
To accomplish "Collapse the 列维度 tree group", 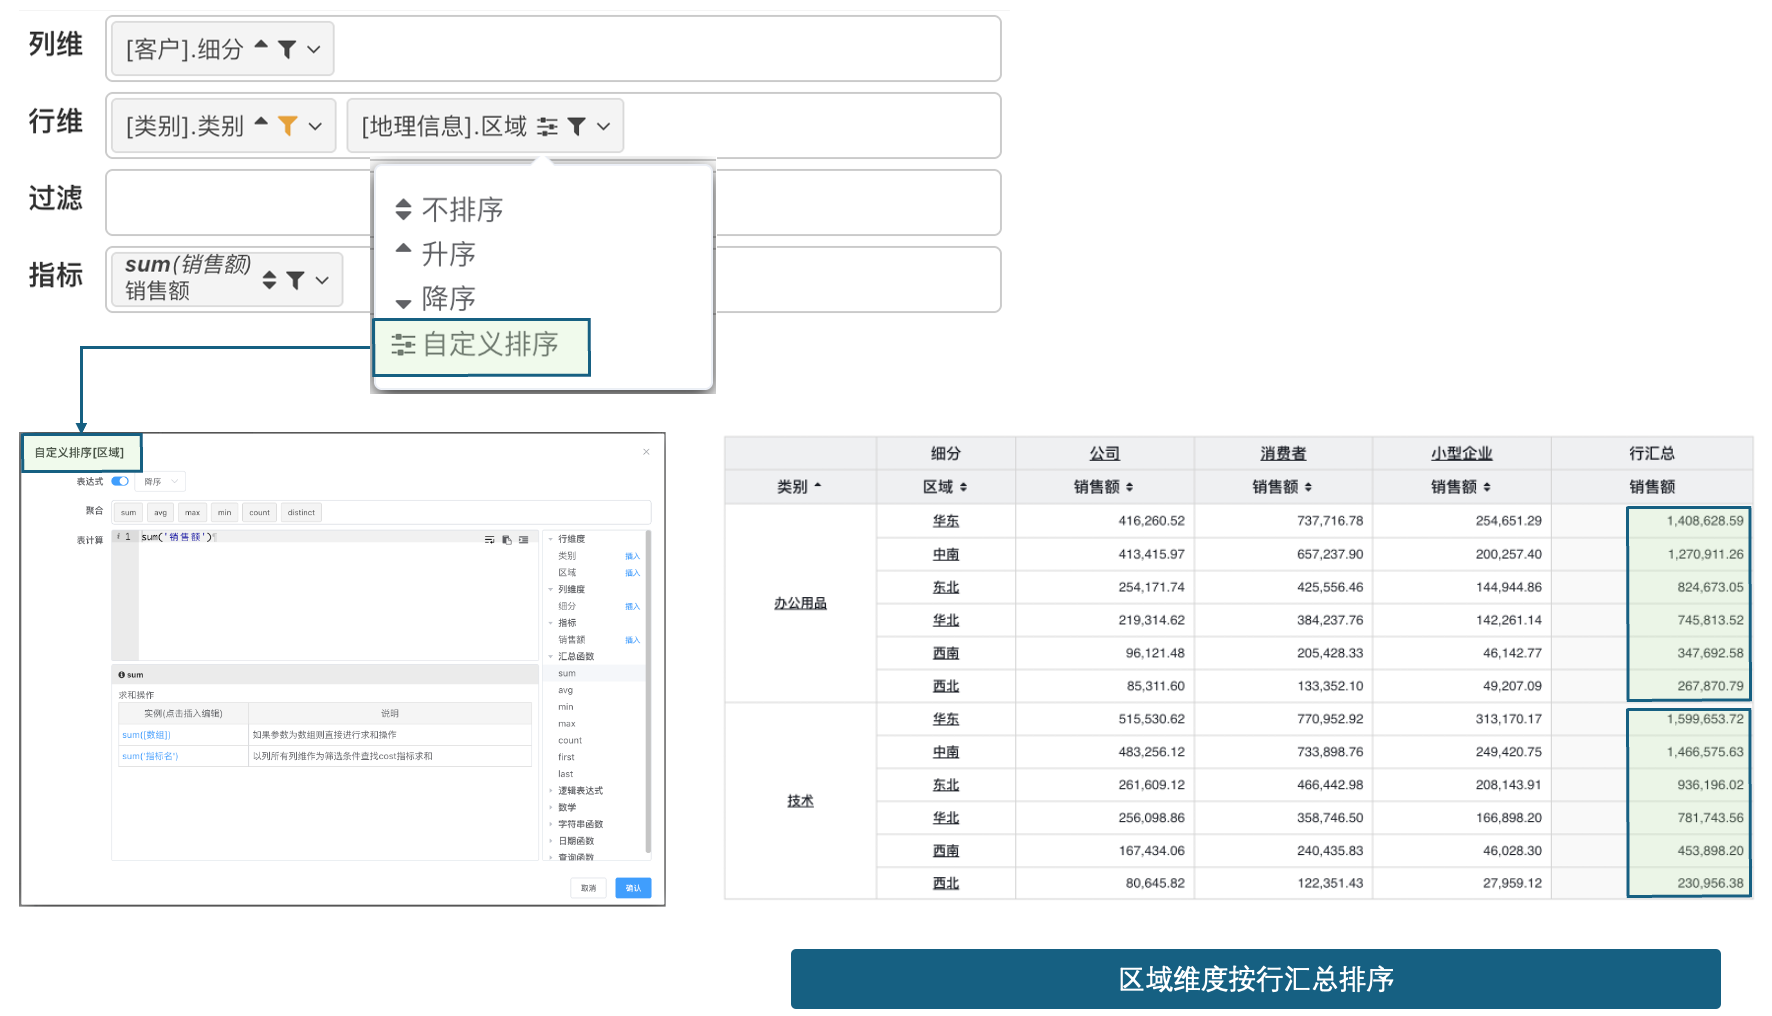I will tap(550, 589).
